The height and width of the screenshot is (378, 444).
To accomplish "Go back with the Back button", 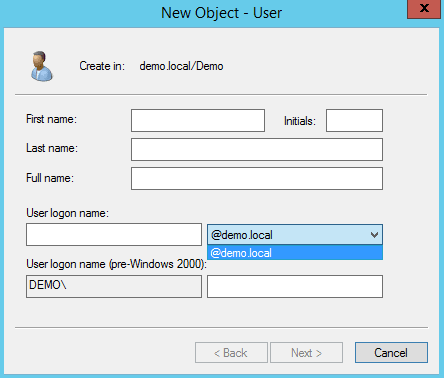I will coord(231,352).
